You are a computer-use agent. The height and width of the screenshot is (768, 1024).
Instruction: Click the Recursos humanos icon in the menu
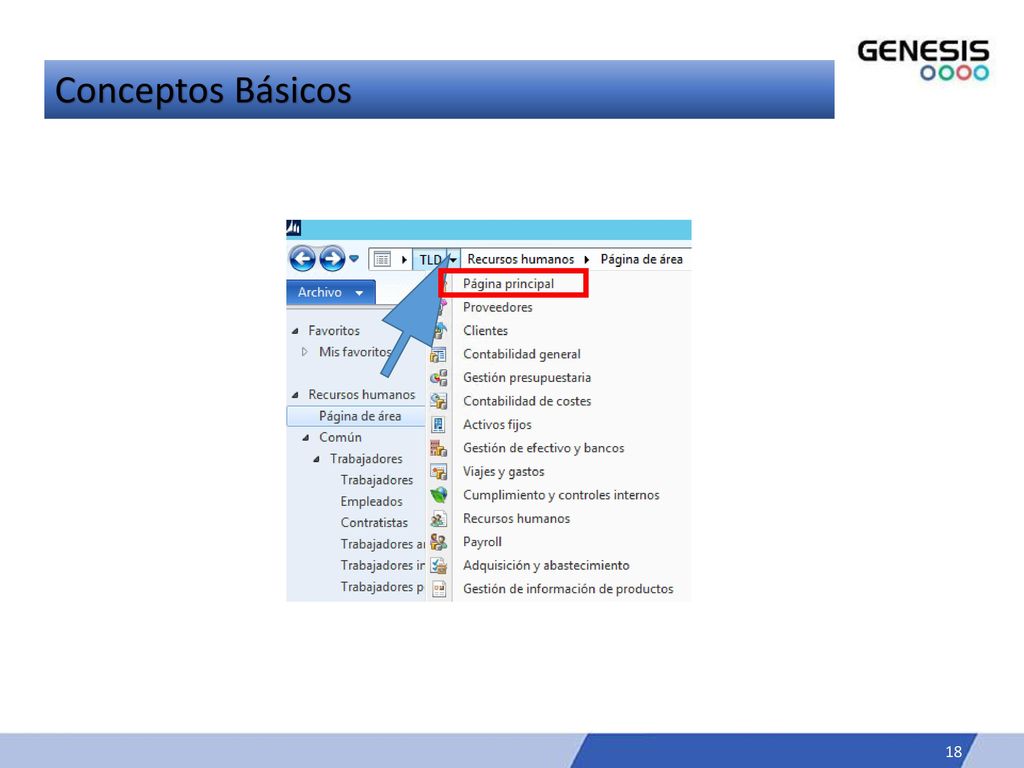(438, 519)
